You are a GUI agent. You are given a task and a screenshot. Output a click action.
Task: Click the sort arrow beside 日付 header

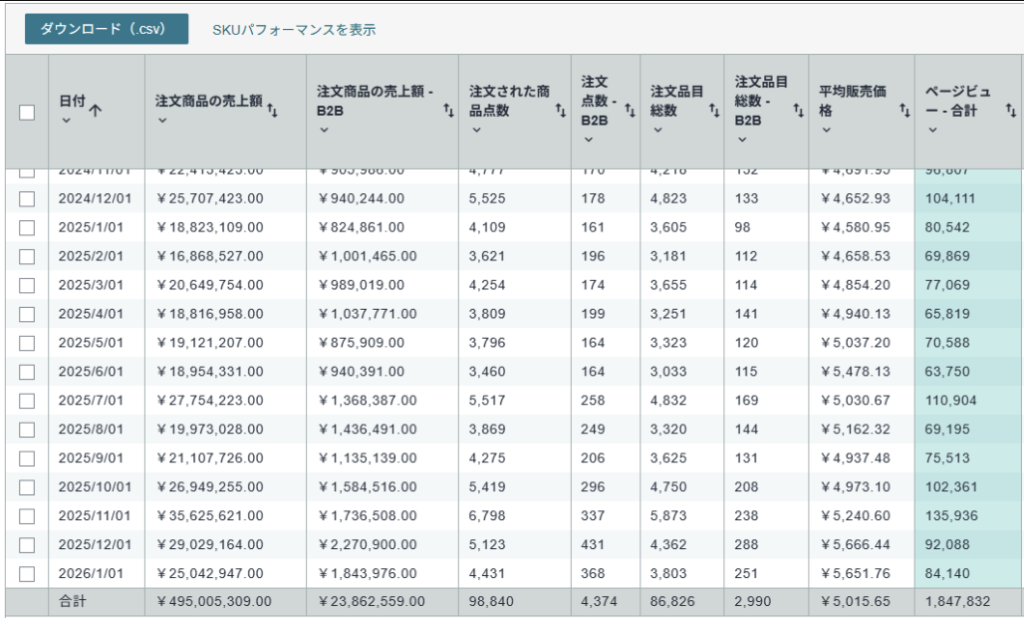(96, 110)
